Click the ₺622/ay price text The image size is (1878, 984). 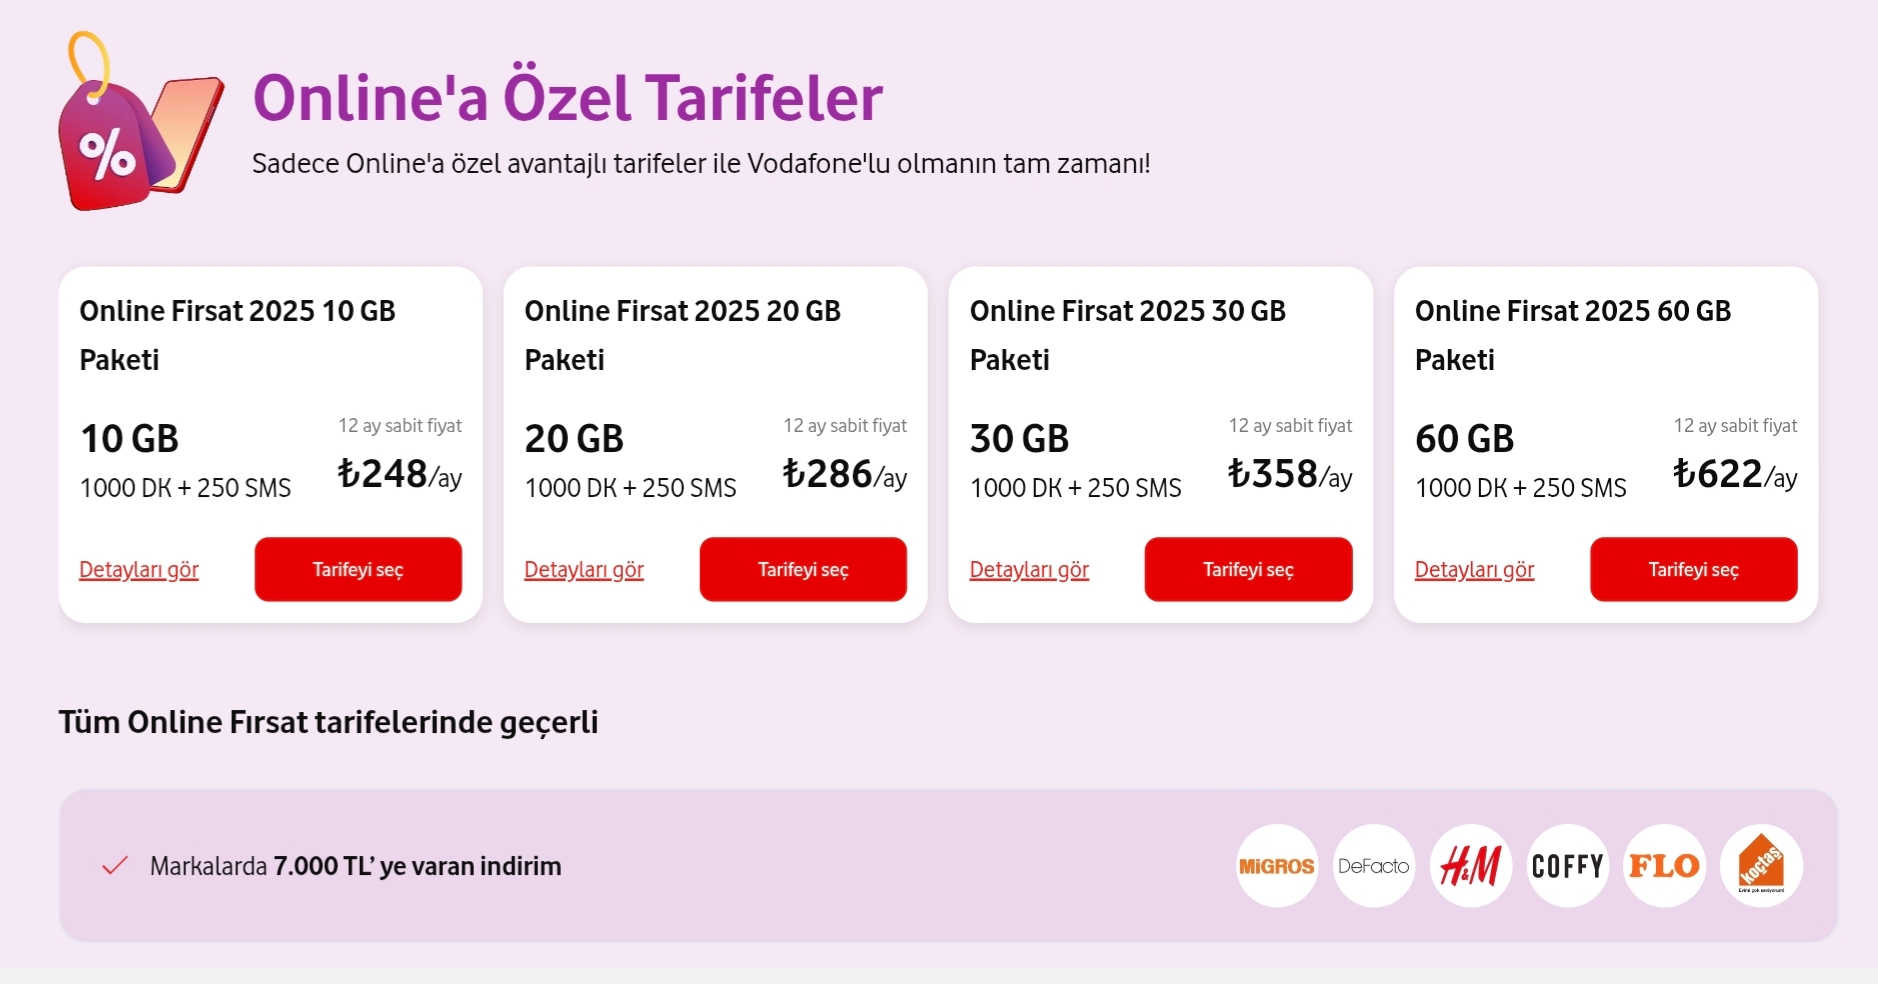1735,474
